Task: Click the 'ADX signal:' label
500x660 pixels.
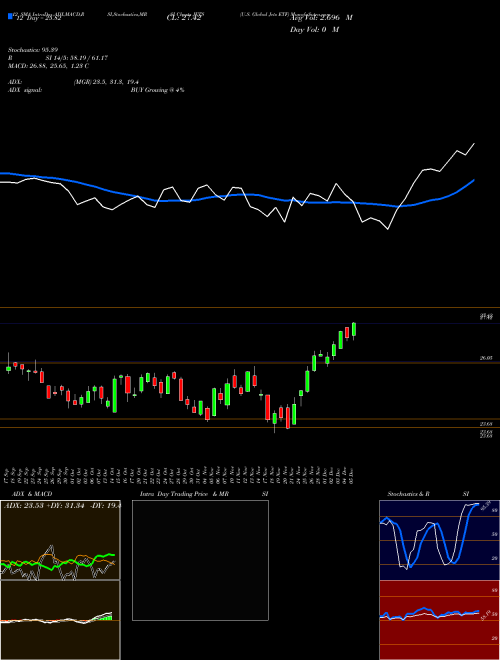Action: coord(25,90)
